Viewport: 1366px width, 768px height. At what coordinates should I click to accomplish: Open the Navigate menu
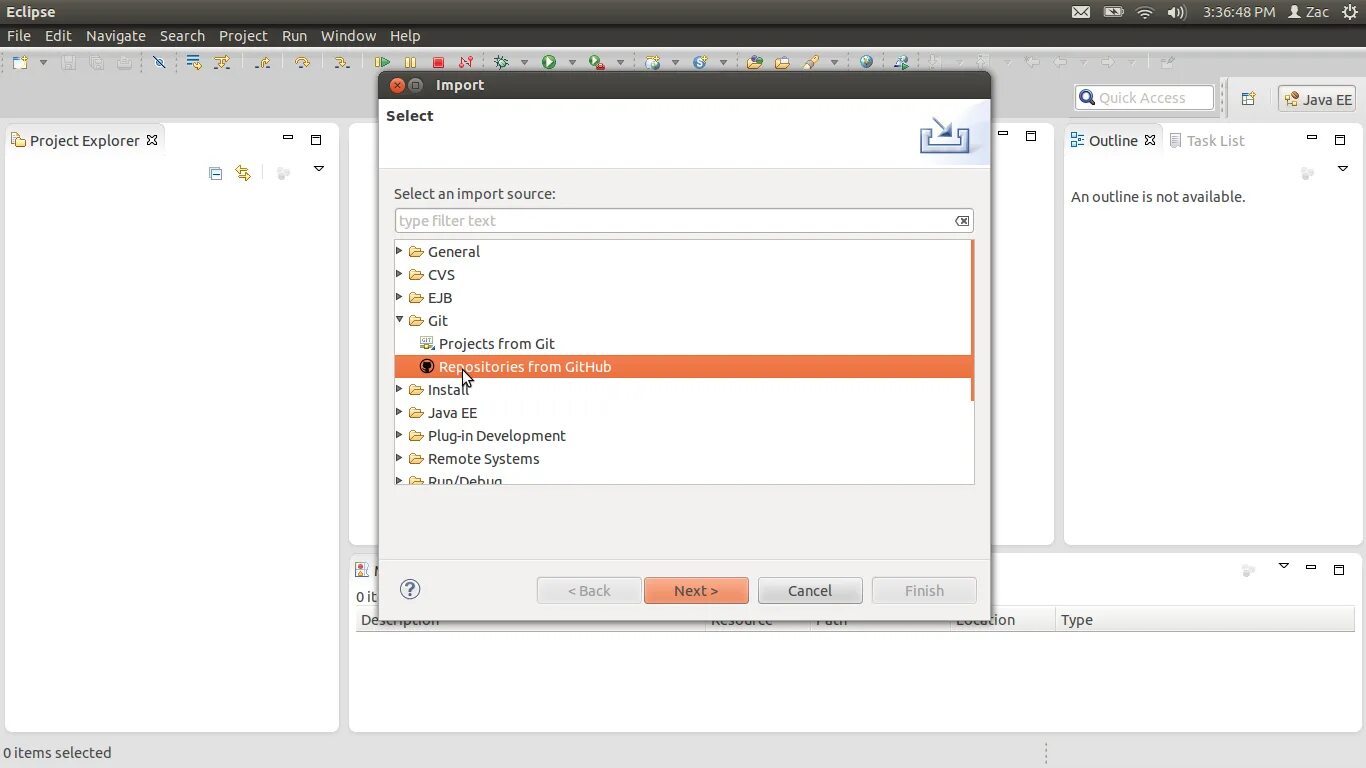coord(115,35)
